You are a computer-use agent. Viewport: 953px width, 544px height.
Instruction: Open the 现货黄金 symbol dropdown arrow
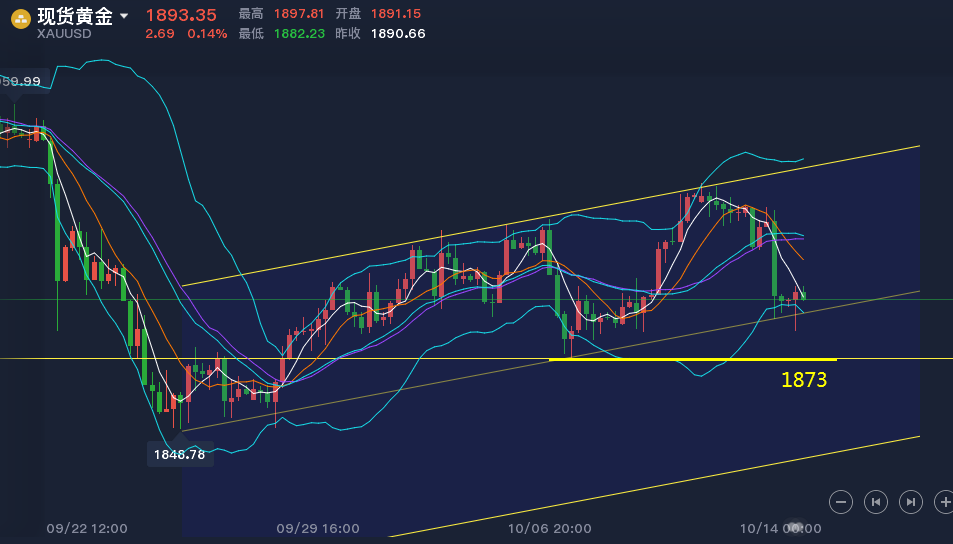[x=124, y=16]
